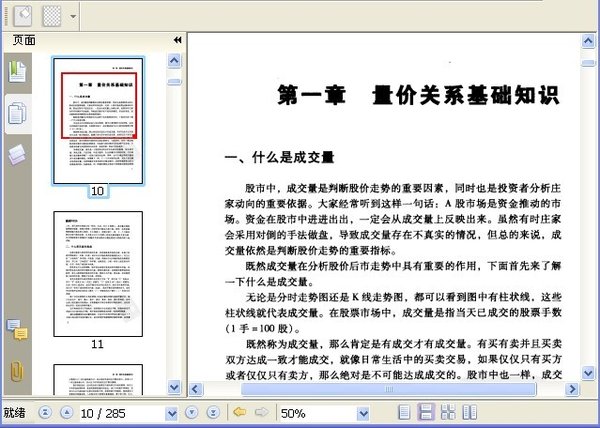Image resolution: width=600 pixels, height=428 pixels.
Task: Click the eraser tool icon in top toolbar
Action: (x=23, y=15)
